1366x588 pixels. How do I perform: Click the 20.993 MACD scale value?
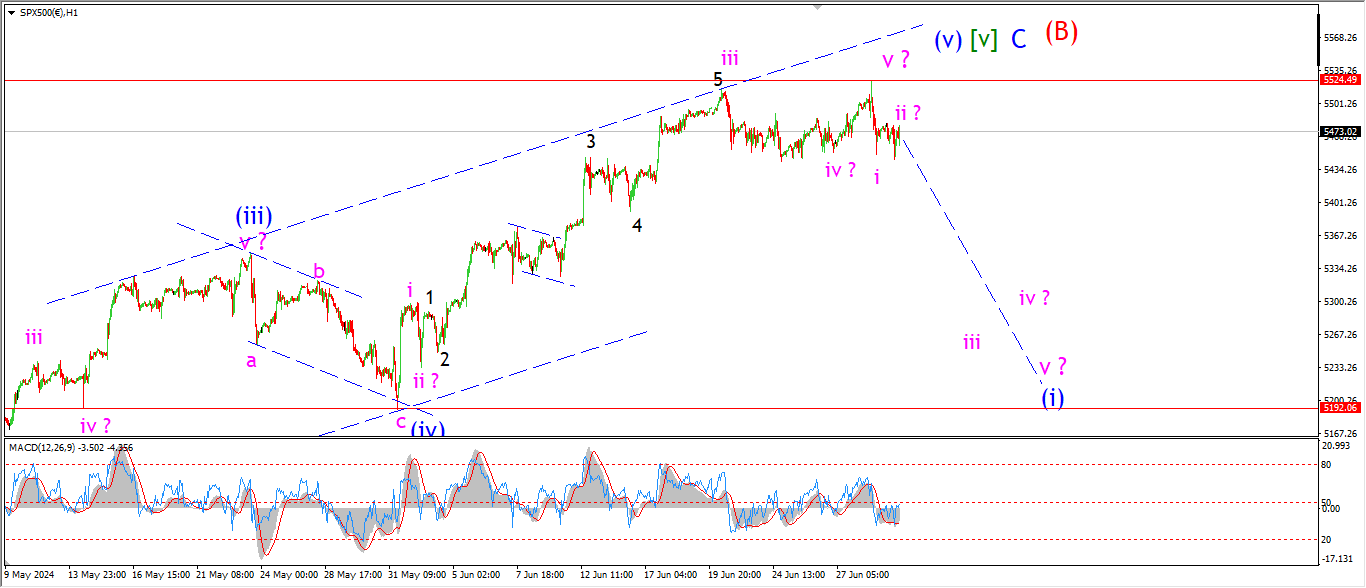[x=1336, y=445]
